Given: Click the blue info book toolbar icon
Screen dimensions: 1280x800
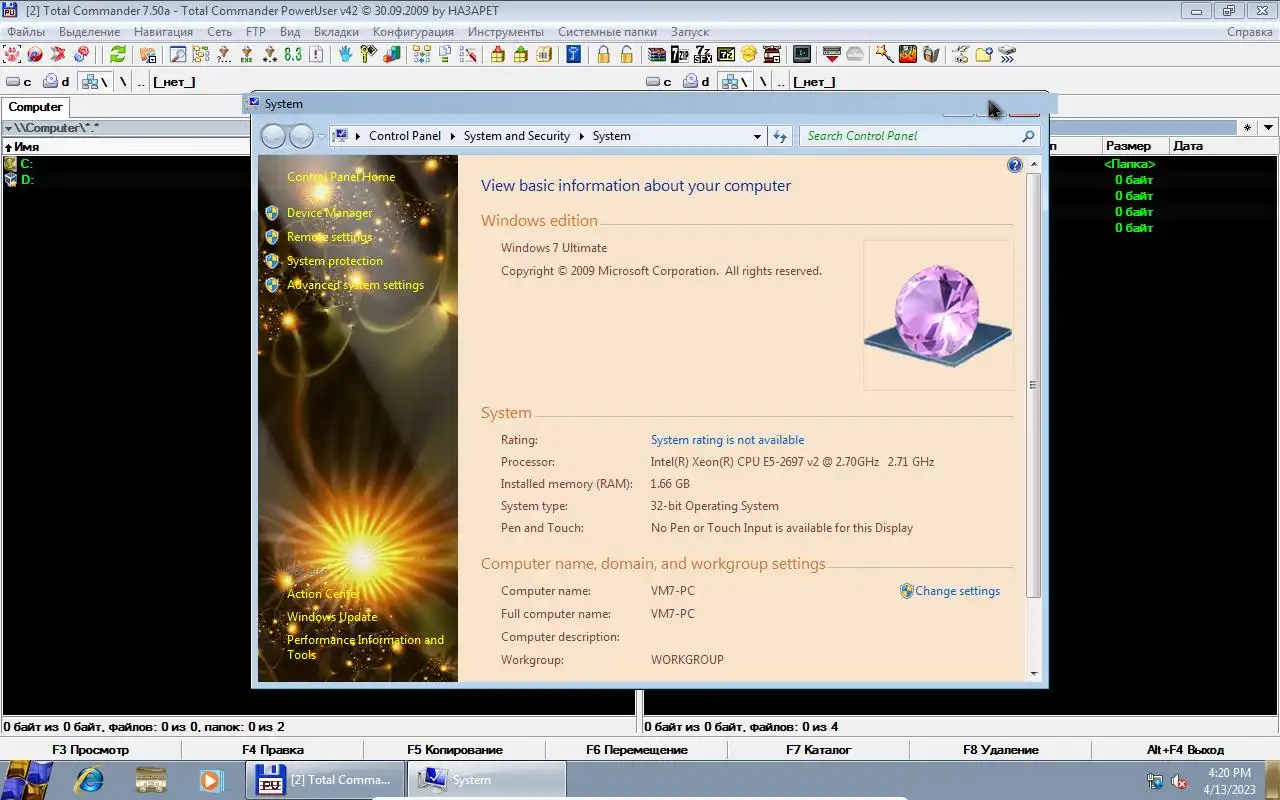Looking at the screenshot, I should [573, 54].
